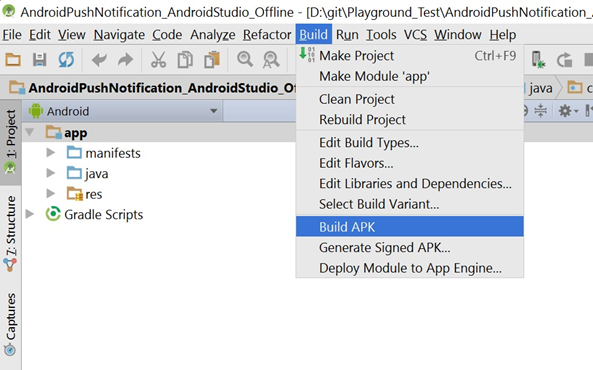Click the project name breadcrumb in navigation bar
Screen dimensions: 593x370
tap(153, 88)
